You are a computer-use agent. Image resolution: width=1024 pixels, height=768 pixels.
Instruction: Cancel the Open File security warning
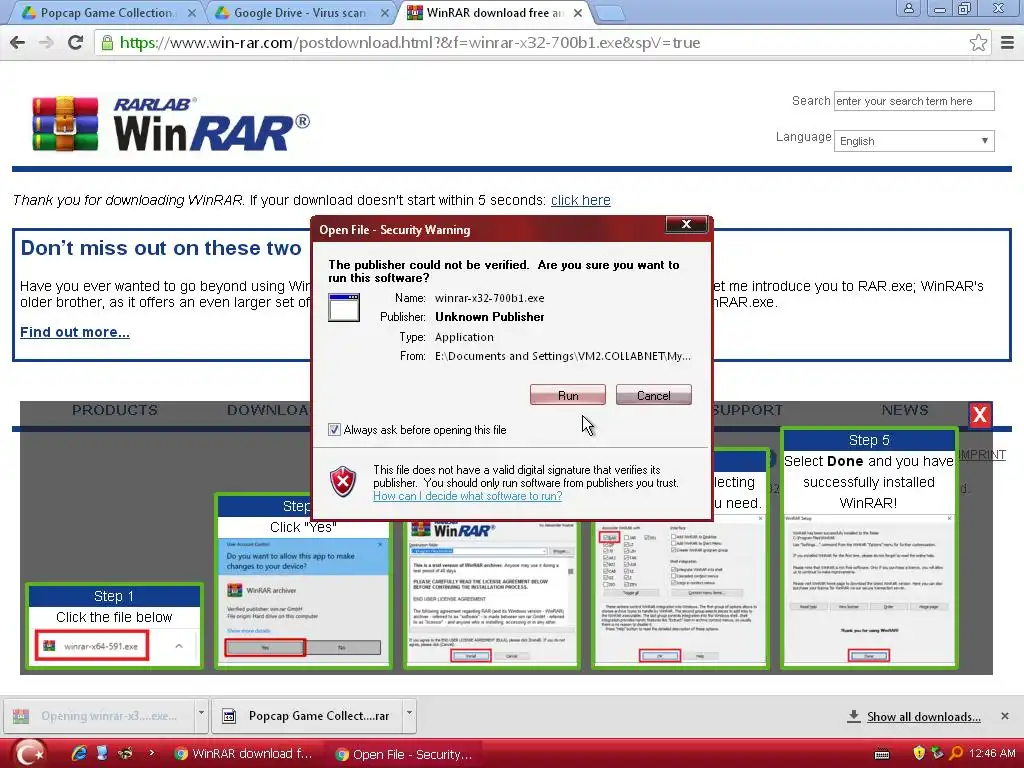coord(653,395)
